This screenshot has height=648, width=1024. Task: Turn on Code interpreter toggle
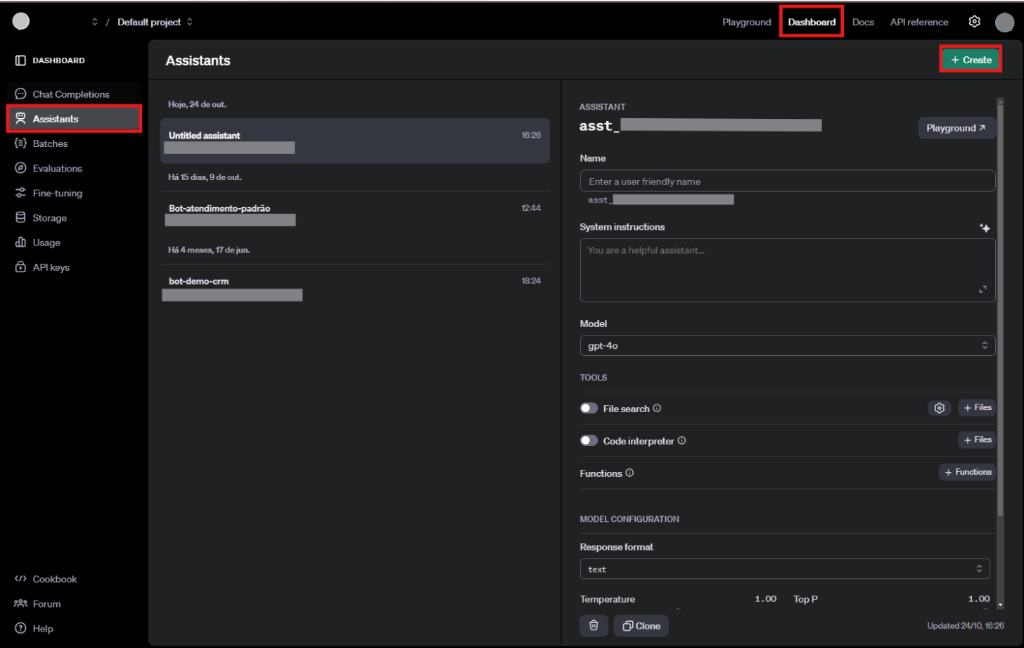[589, 440]
